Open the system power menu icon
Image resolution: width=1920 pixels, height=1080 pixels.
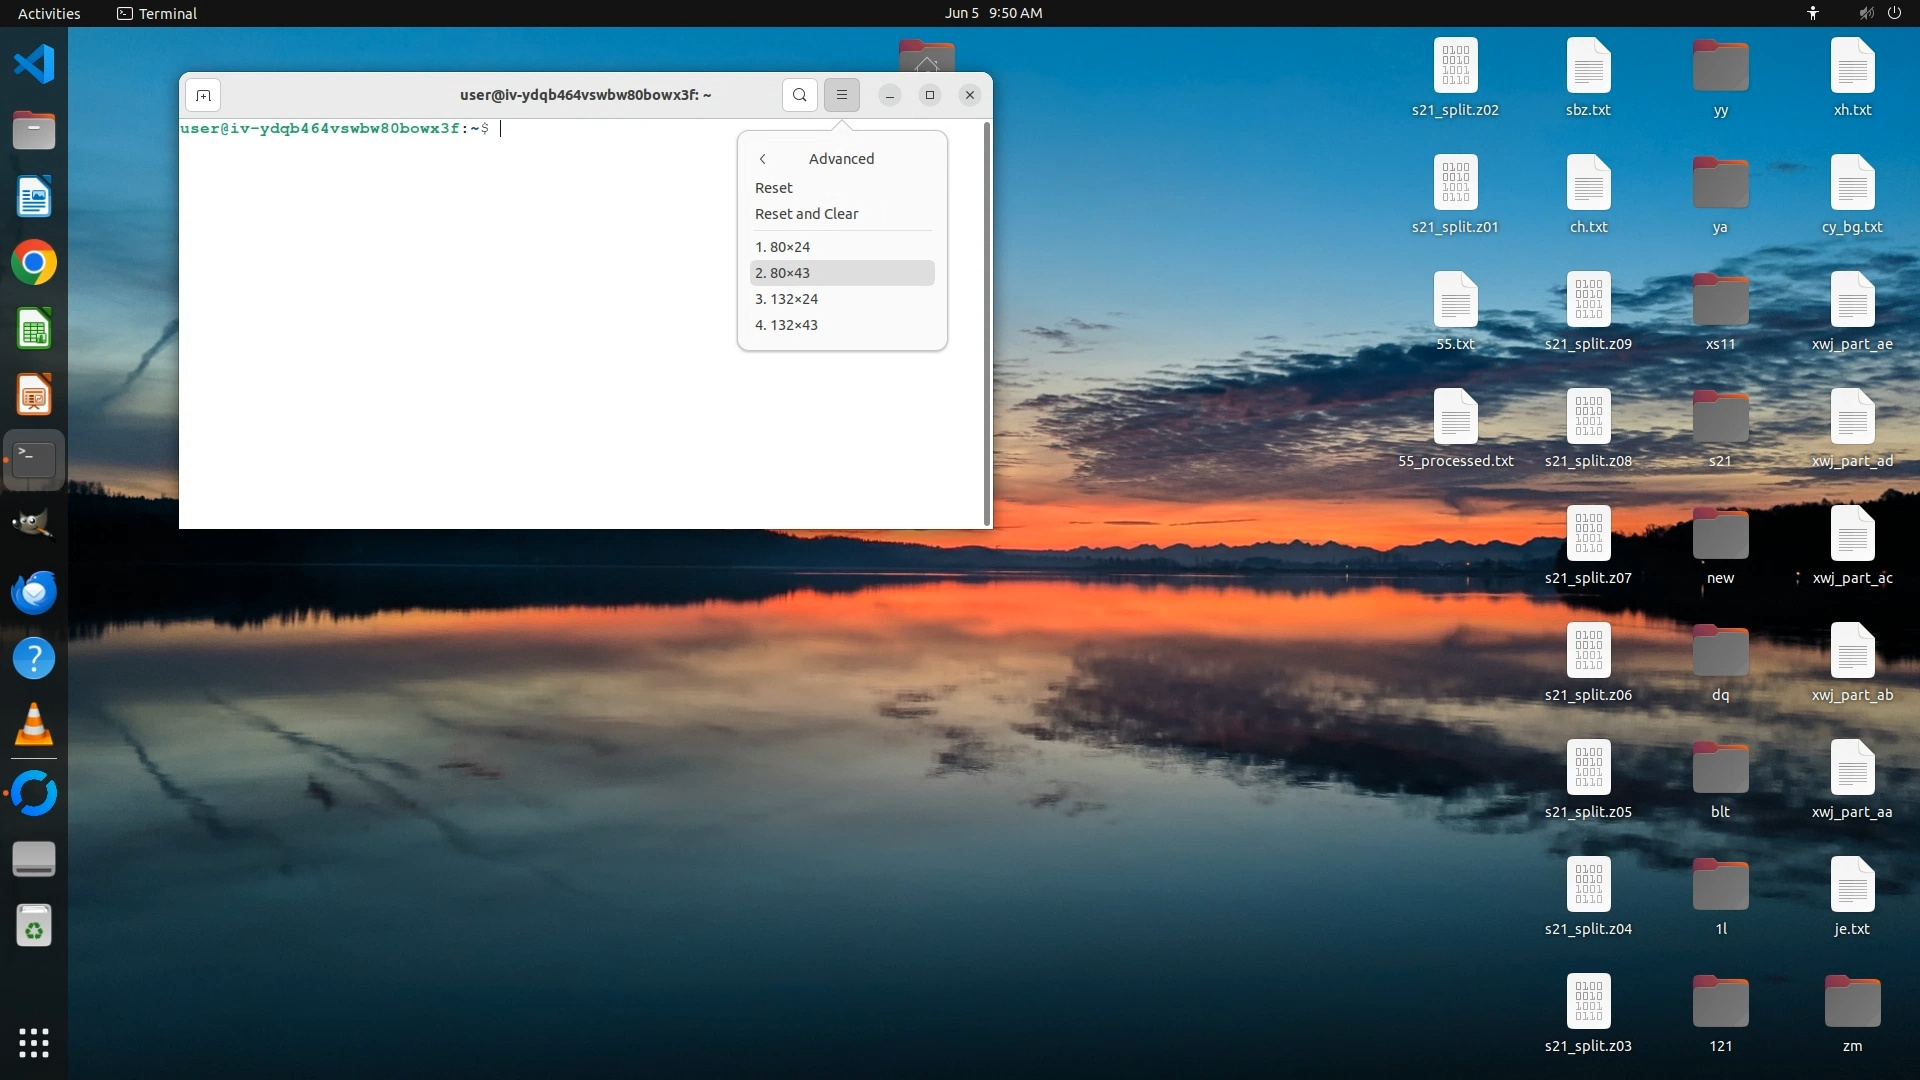[x=1894, y=13]
